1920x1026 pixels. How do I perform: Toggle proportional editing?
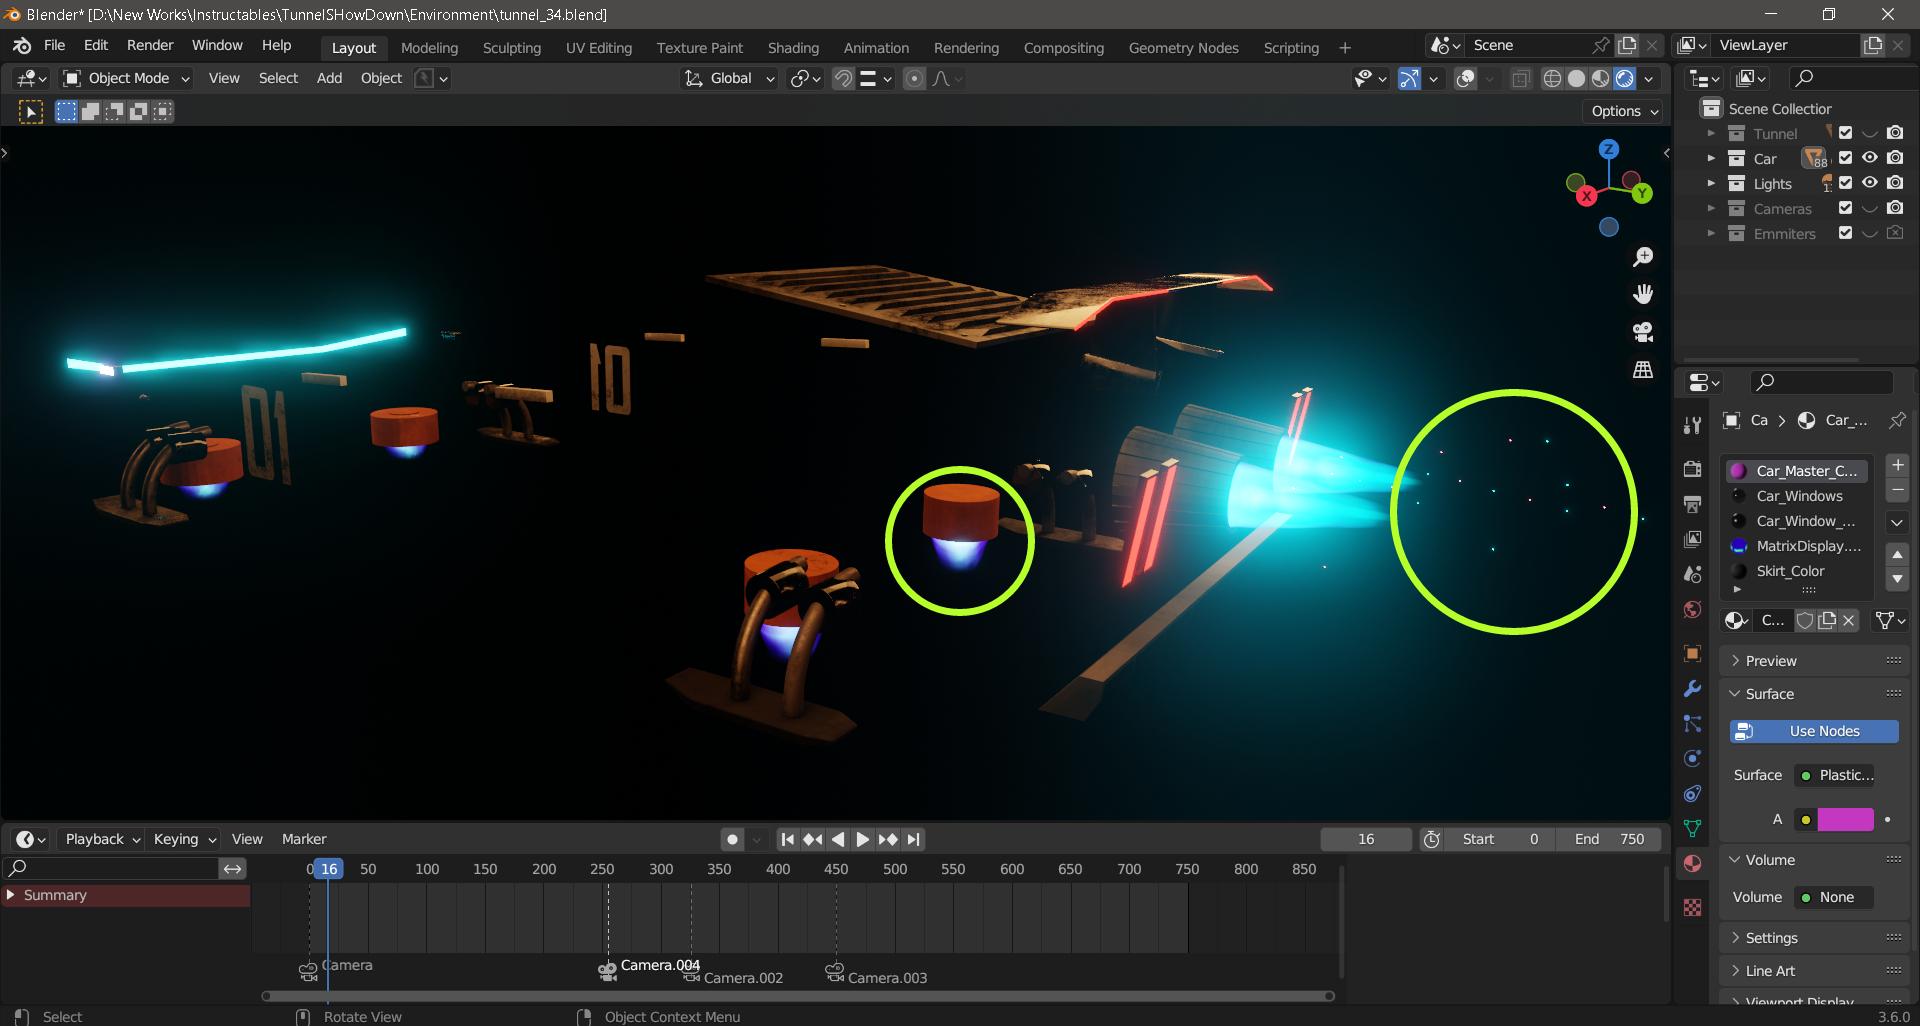click(x=914, y=78)
